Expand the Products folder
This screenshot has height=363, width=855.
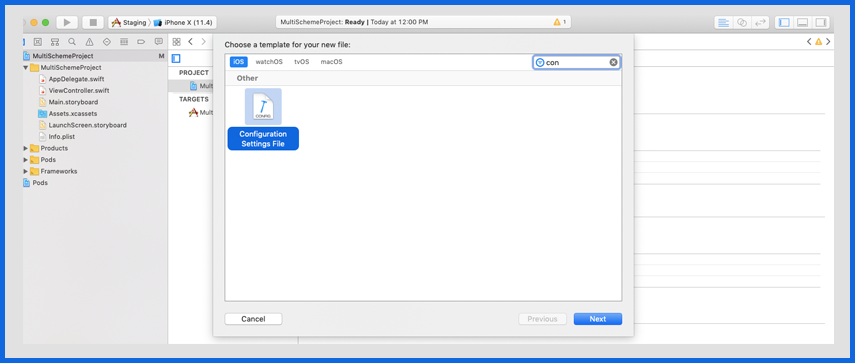(25, 148)
